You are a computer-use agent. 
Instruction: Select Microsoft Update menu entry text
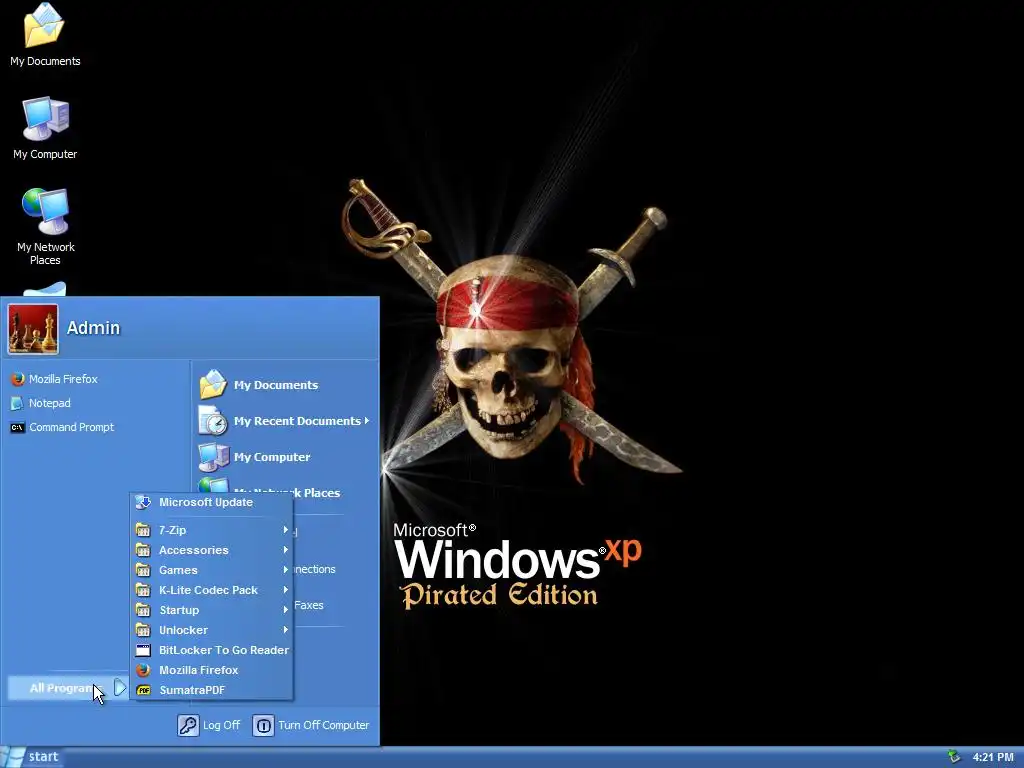click(206, 502)
